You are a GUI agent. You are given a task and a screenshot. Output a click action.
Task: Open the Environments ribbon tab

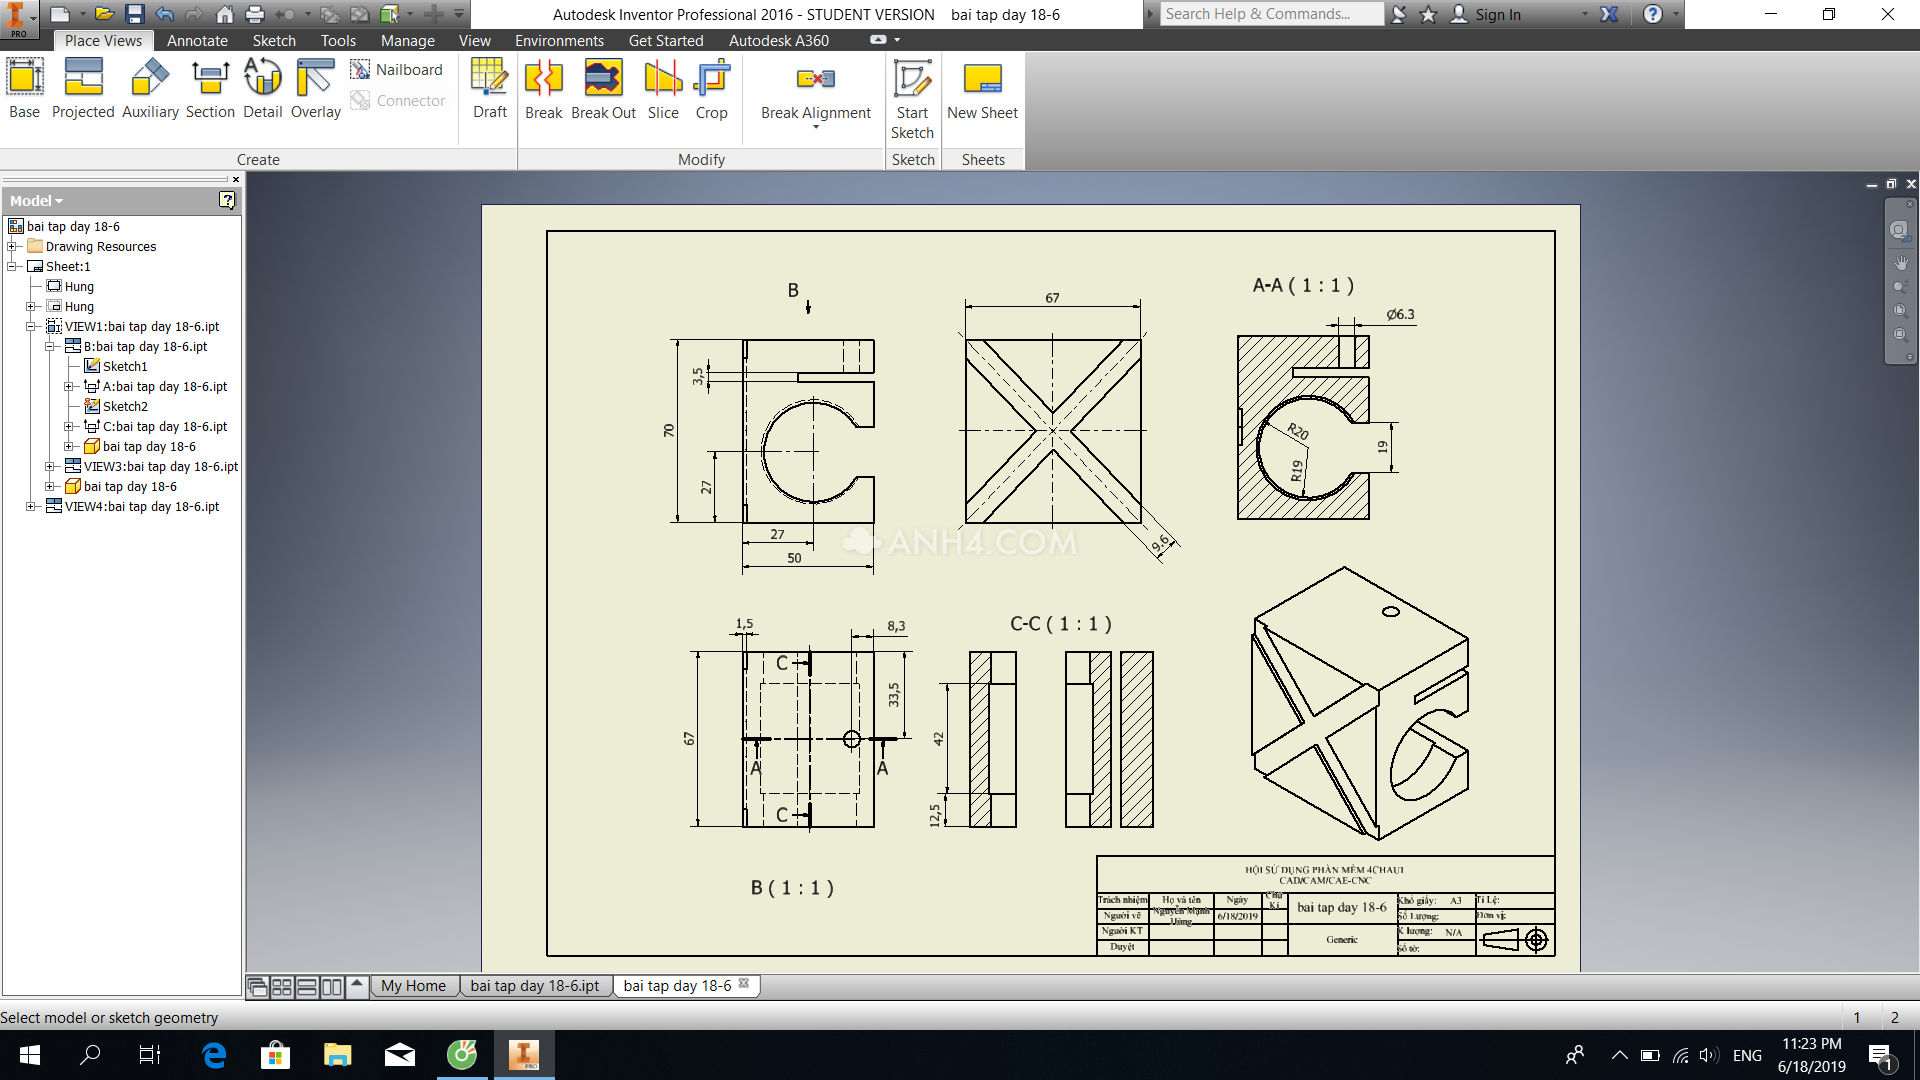(x=559, y=41)
